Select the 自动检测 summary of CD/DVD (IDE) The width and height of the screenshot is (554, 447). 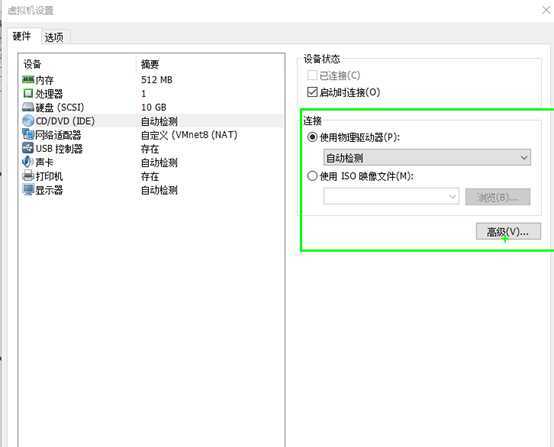(159, 121)
